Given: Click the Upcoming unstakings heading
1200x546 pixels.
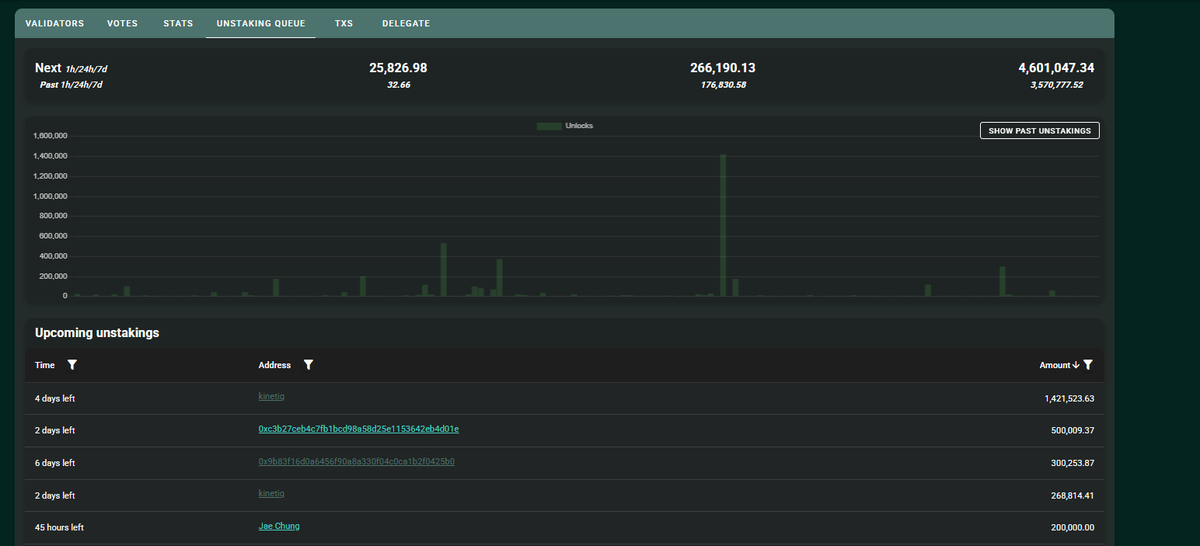Looking at the screenshot, I should [x=97, y=332].
